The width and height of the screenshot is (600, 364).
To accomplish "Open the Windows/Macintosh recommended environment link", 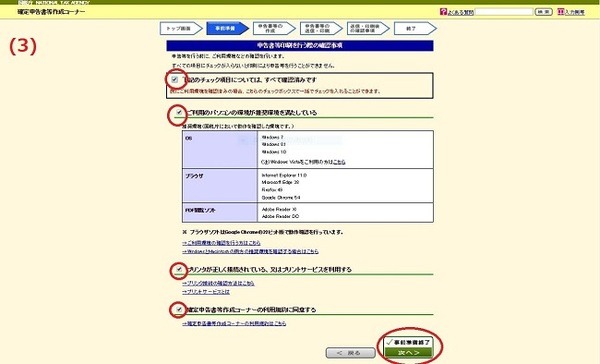I will [250, 251].
